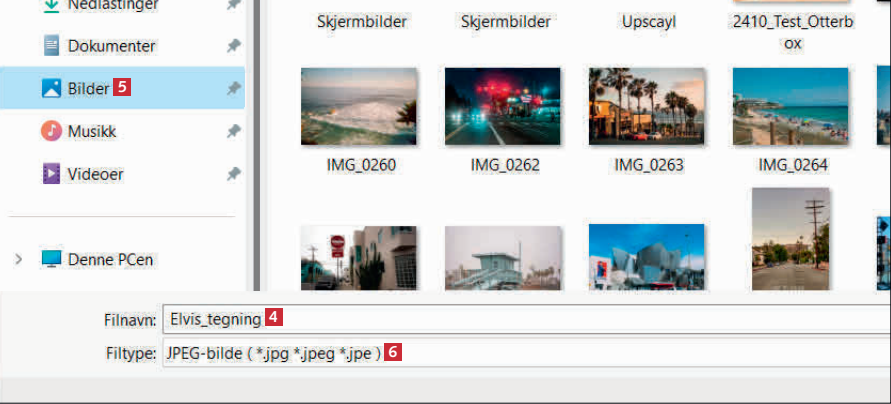Open the Filtype JPEG-bilde dropdown
891x404 pixels.
[x=527, y=353]
